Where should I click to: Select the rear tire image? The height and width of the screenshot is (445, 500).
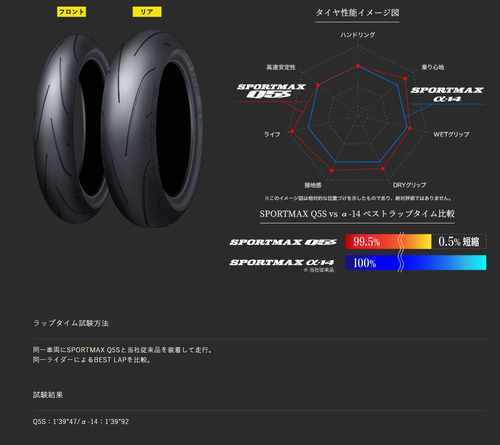[153, 128]
